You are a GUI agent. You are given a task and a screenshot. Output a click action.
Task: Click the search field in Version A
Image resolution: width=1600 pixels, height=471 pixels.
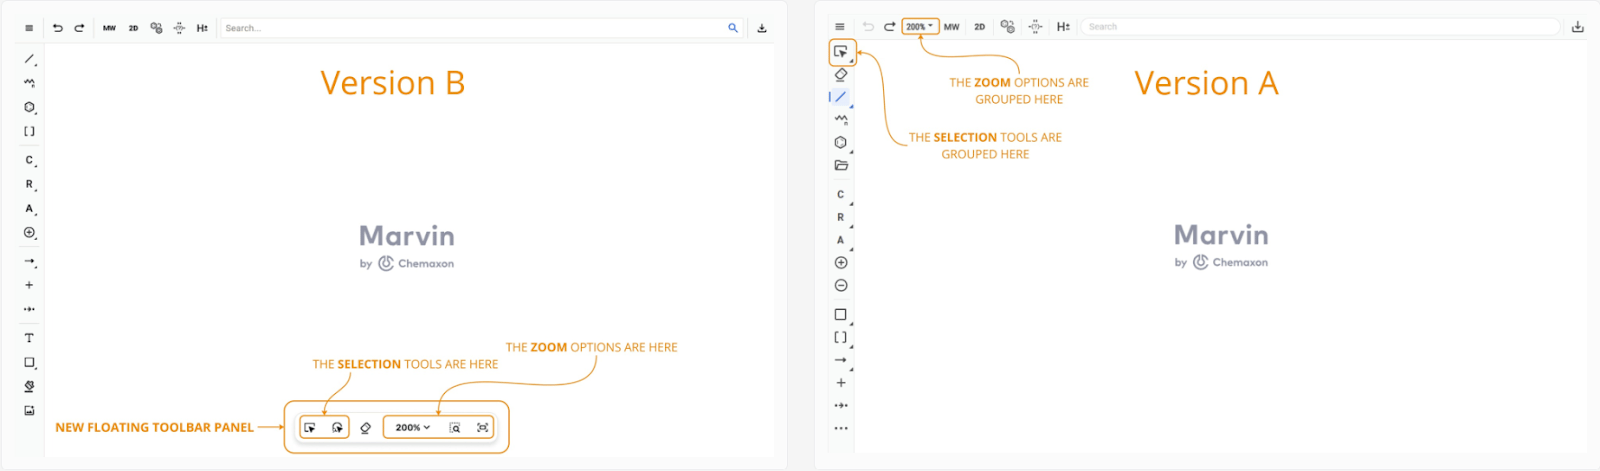click(x=1320, y=27)
